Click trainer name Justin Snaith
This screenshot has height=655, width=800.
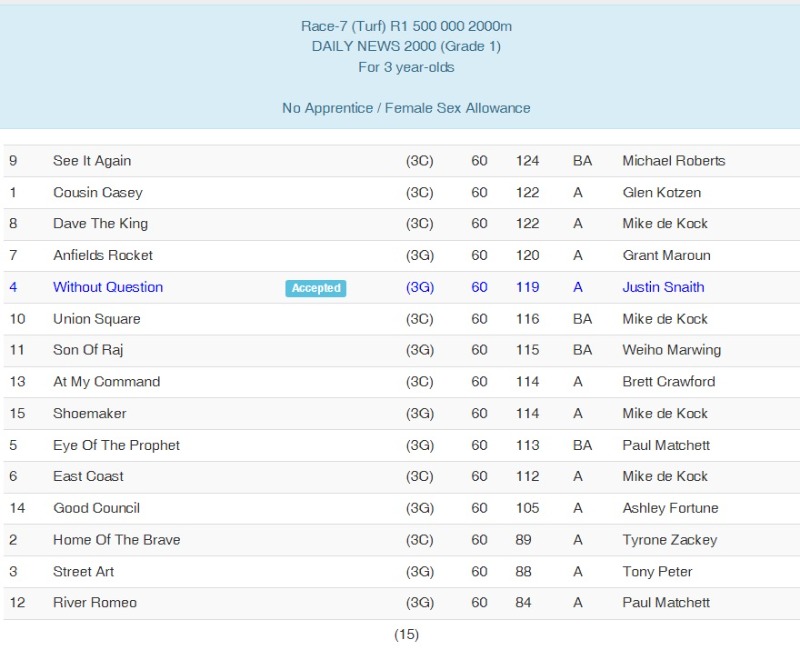coord(663,287)
